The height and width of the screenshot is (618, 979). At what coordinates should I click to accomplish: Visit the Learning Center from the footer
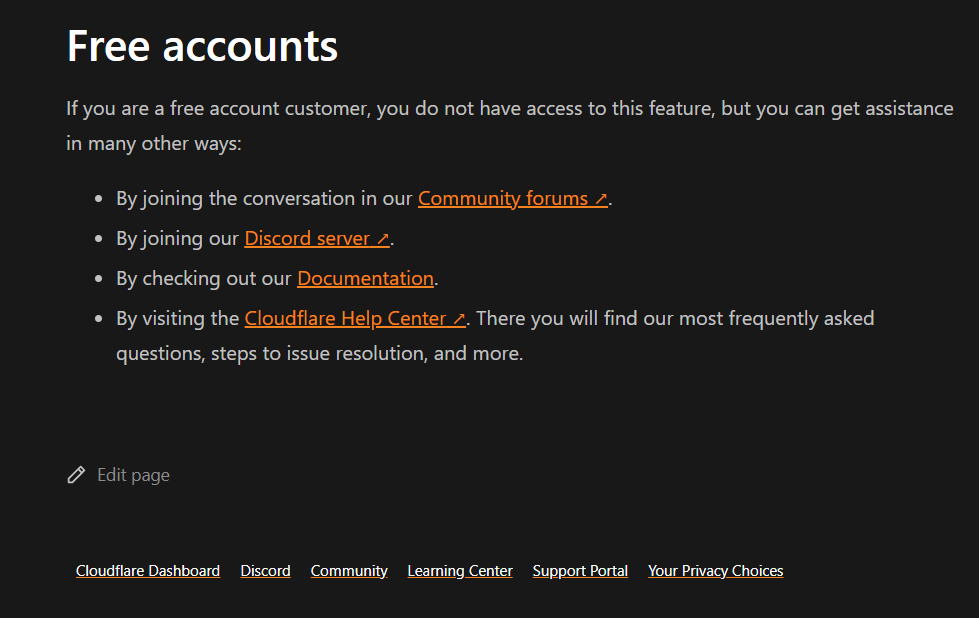(459, 570)
